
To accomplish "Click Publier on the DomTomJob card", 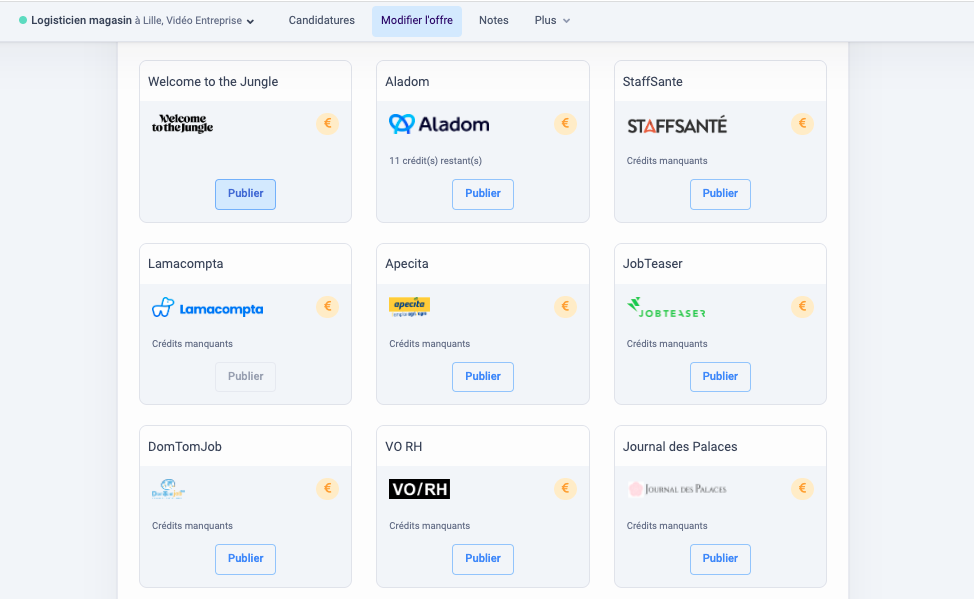I will coord(245,559).
